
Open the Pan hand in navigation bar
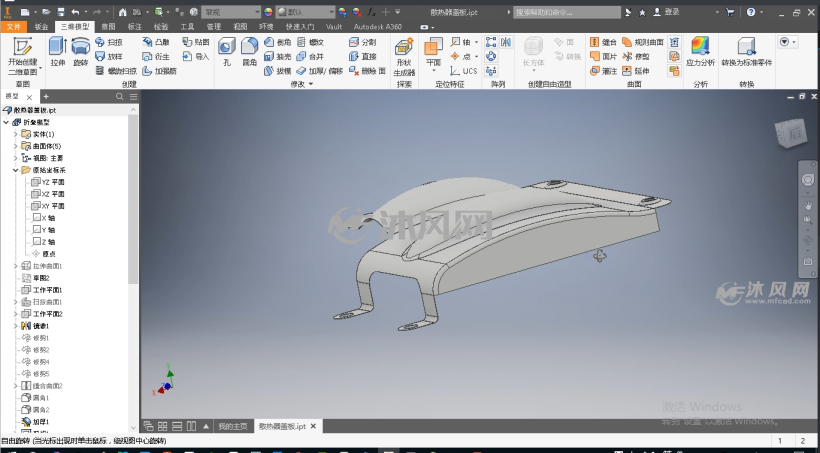pyautogui.click(x=807, y=205)
